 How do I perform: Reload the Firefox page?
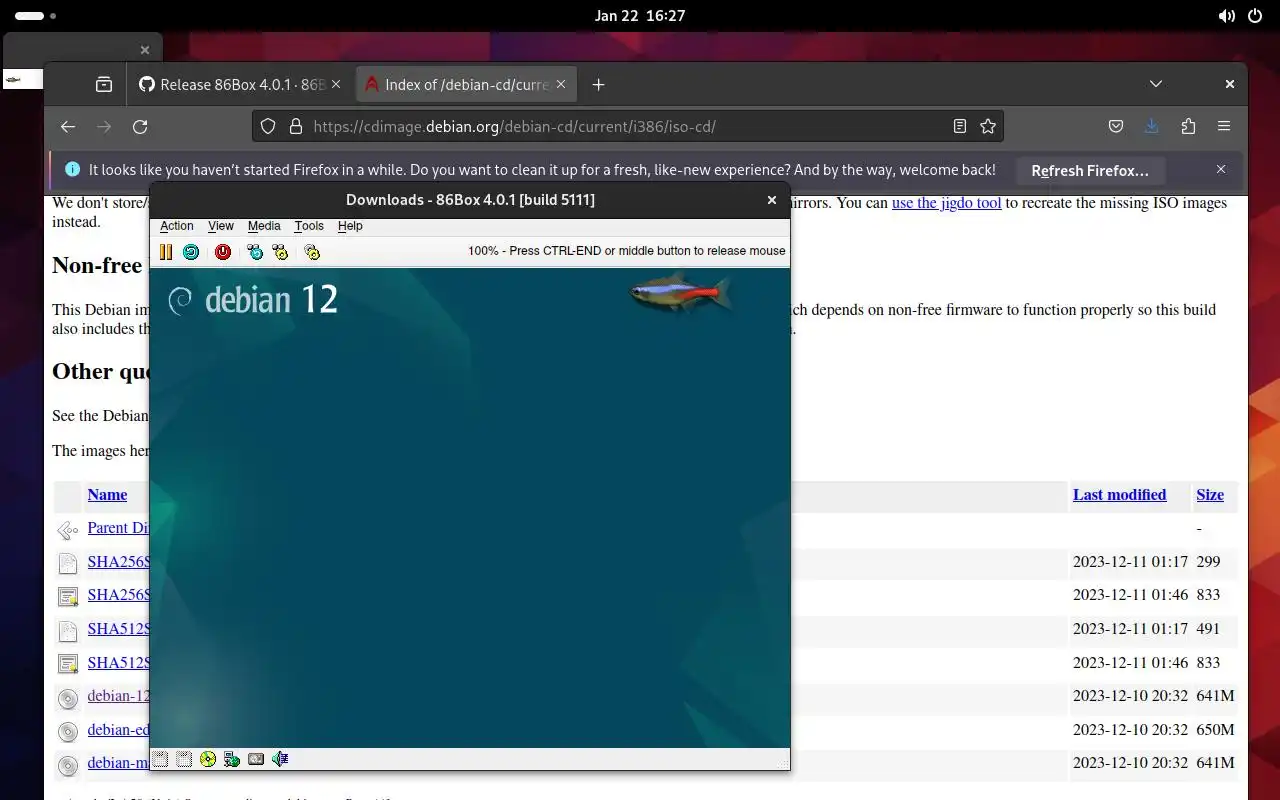pos(140,126)
